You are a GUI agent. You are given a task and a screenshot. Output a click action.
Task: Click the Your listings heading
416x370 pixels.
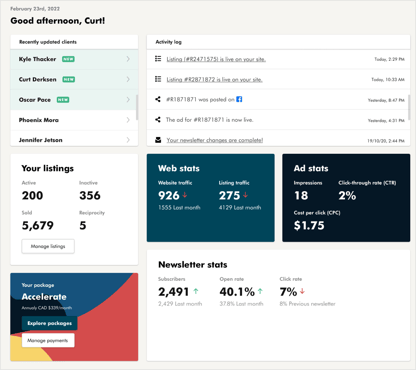(48, 168)
